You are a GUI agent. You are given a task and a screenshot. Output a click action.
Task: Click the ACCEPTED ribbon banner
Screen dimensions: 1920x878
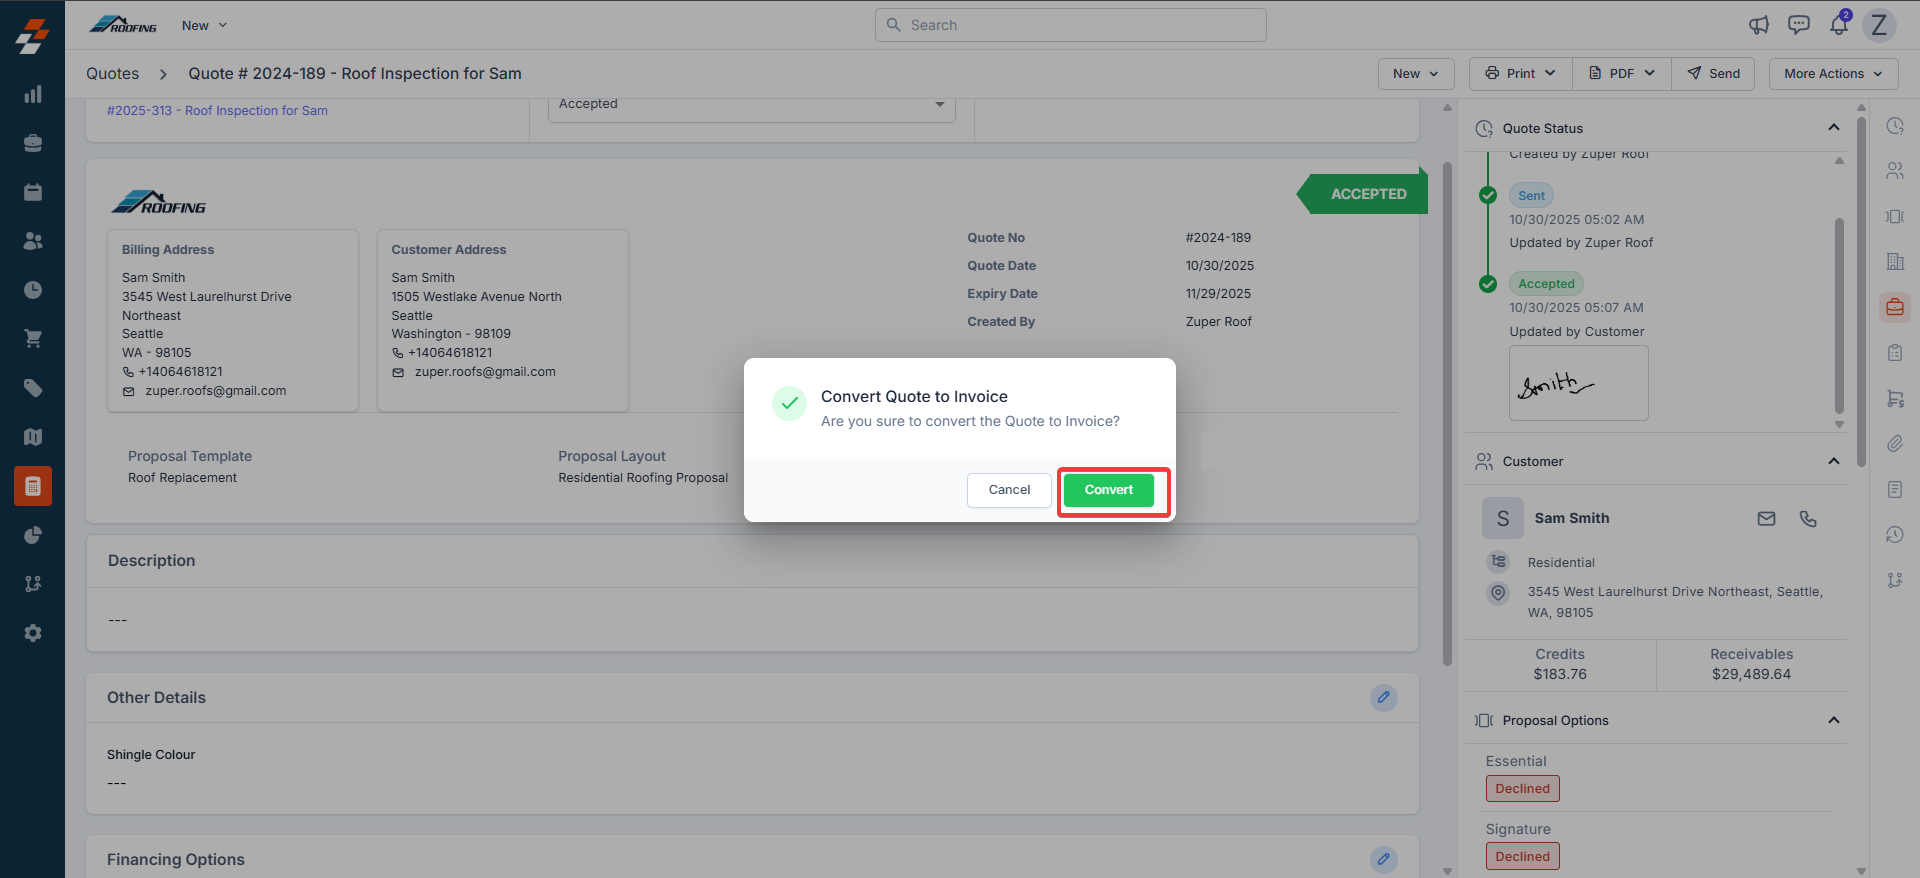(1362, 194)
